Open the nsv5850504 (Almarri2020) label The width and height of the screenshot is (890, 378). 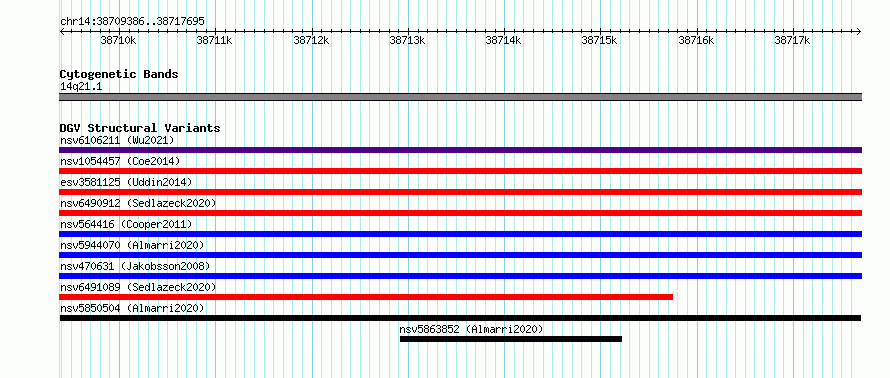pyautogui.click(x=132, y=308)
